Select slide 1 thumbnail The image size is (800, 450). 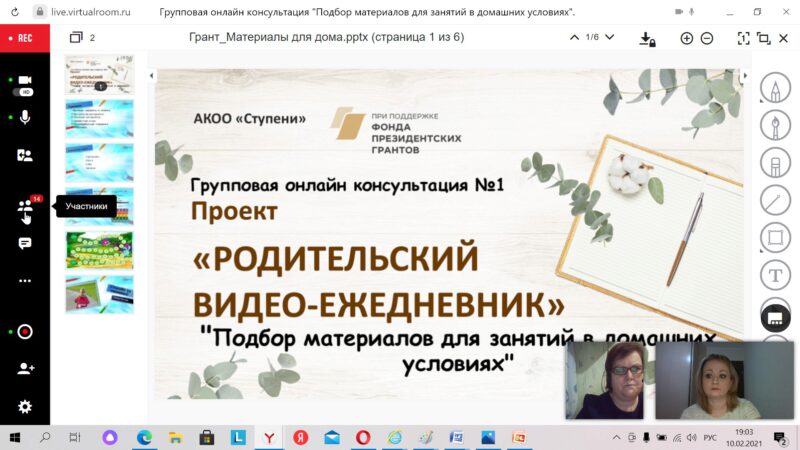pos(99,74)
